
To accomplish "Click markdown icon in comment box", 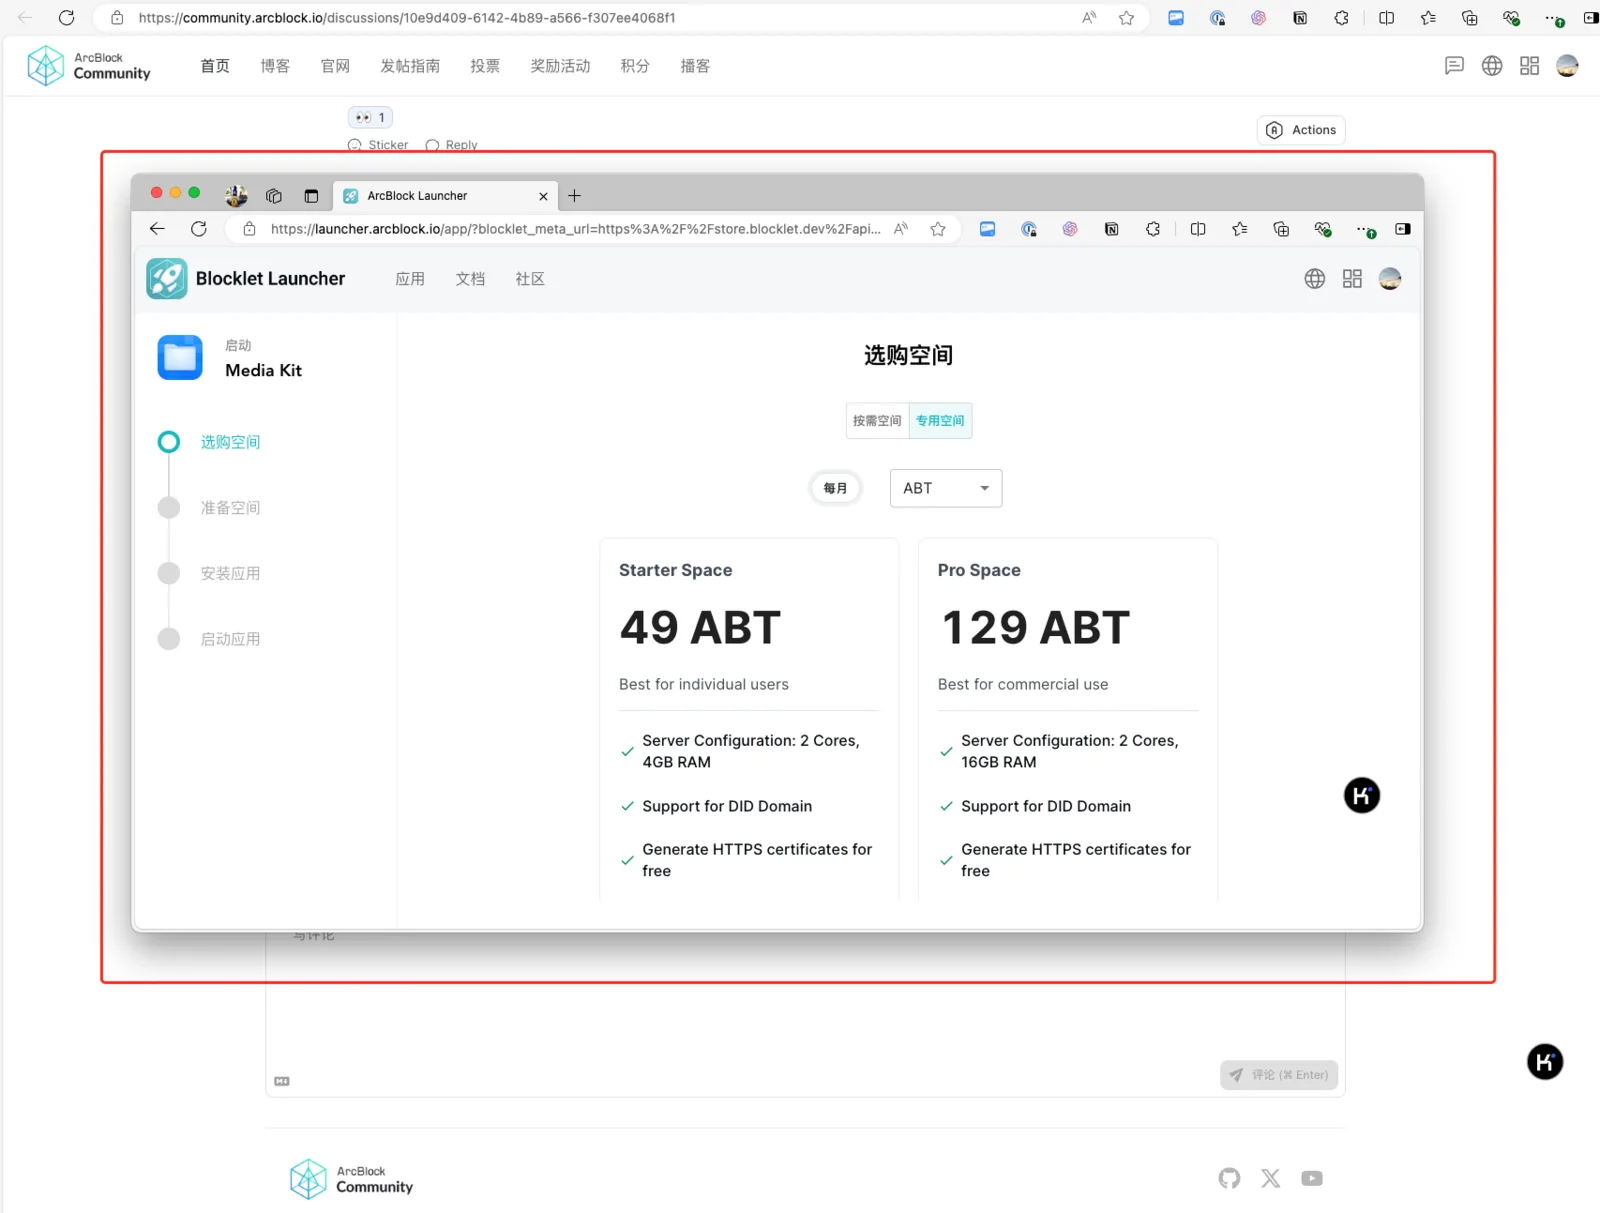I will pos(282,1081).
